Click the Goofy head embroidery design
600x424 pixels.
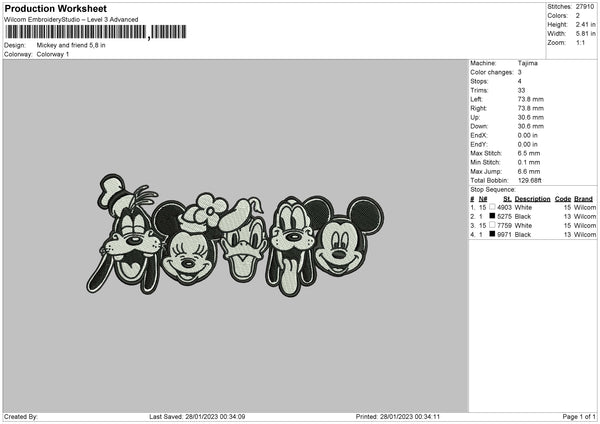pos(126,235)
